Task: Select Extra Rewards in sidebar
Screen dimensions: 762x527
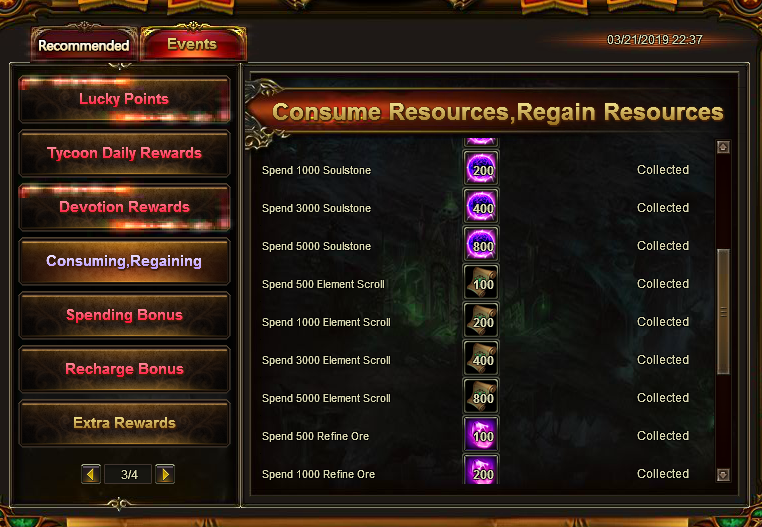Action: click(124, 422)
